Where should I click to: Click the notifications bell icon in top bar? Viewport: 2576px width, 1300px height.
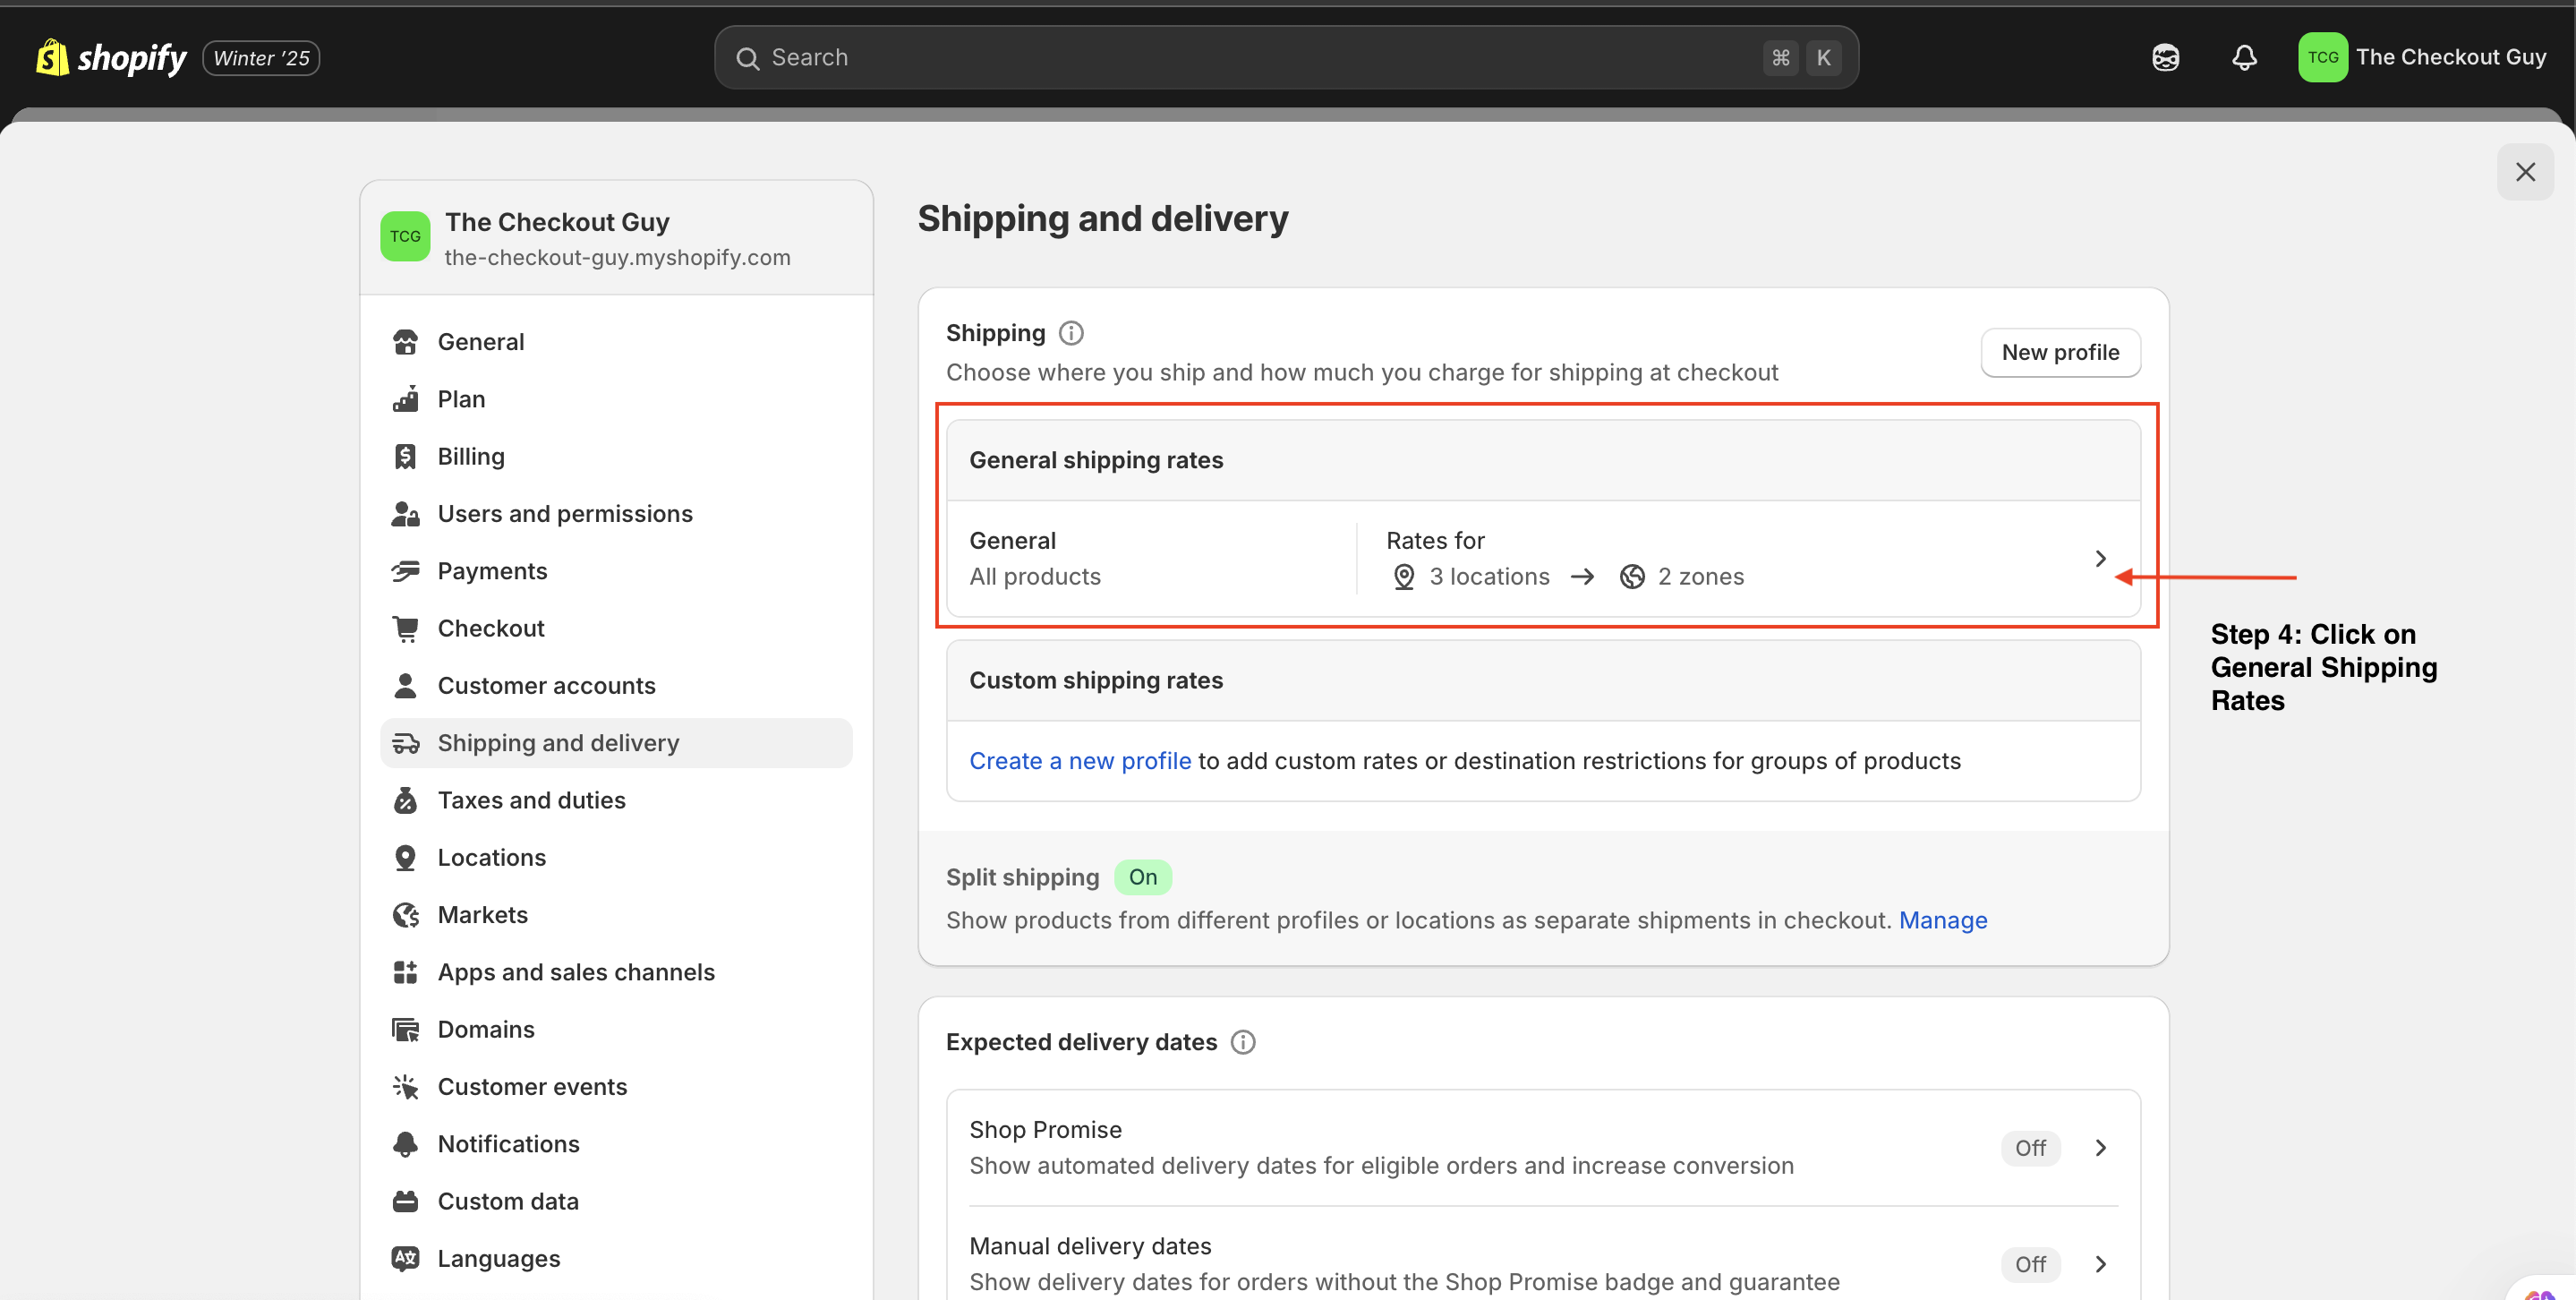(2244, 58)
